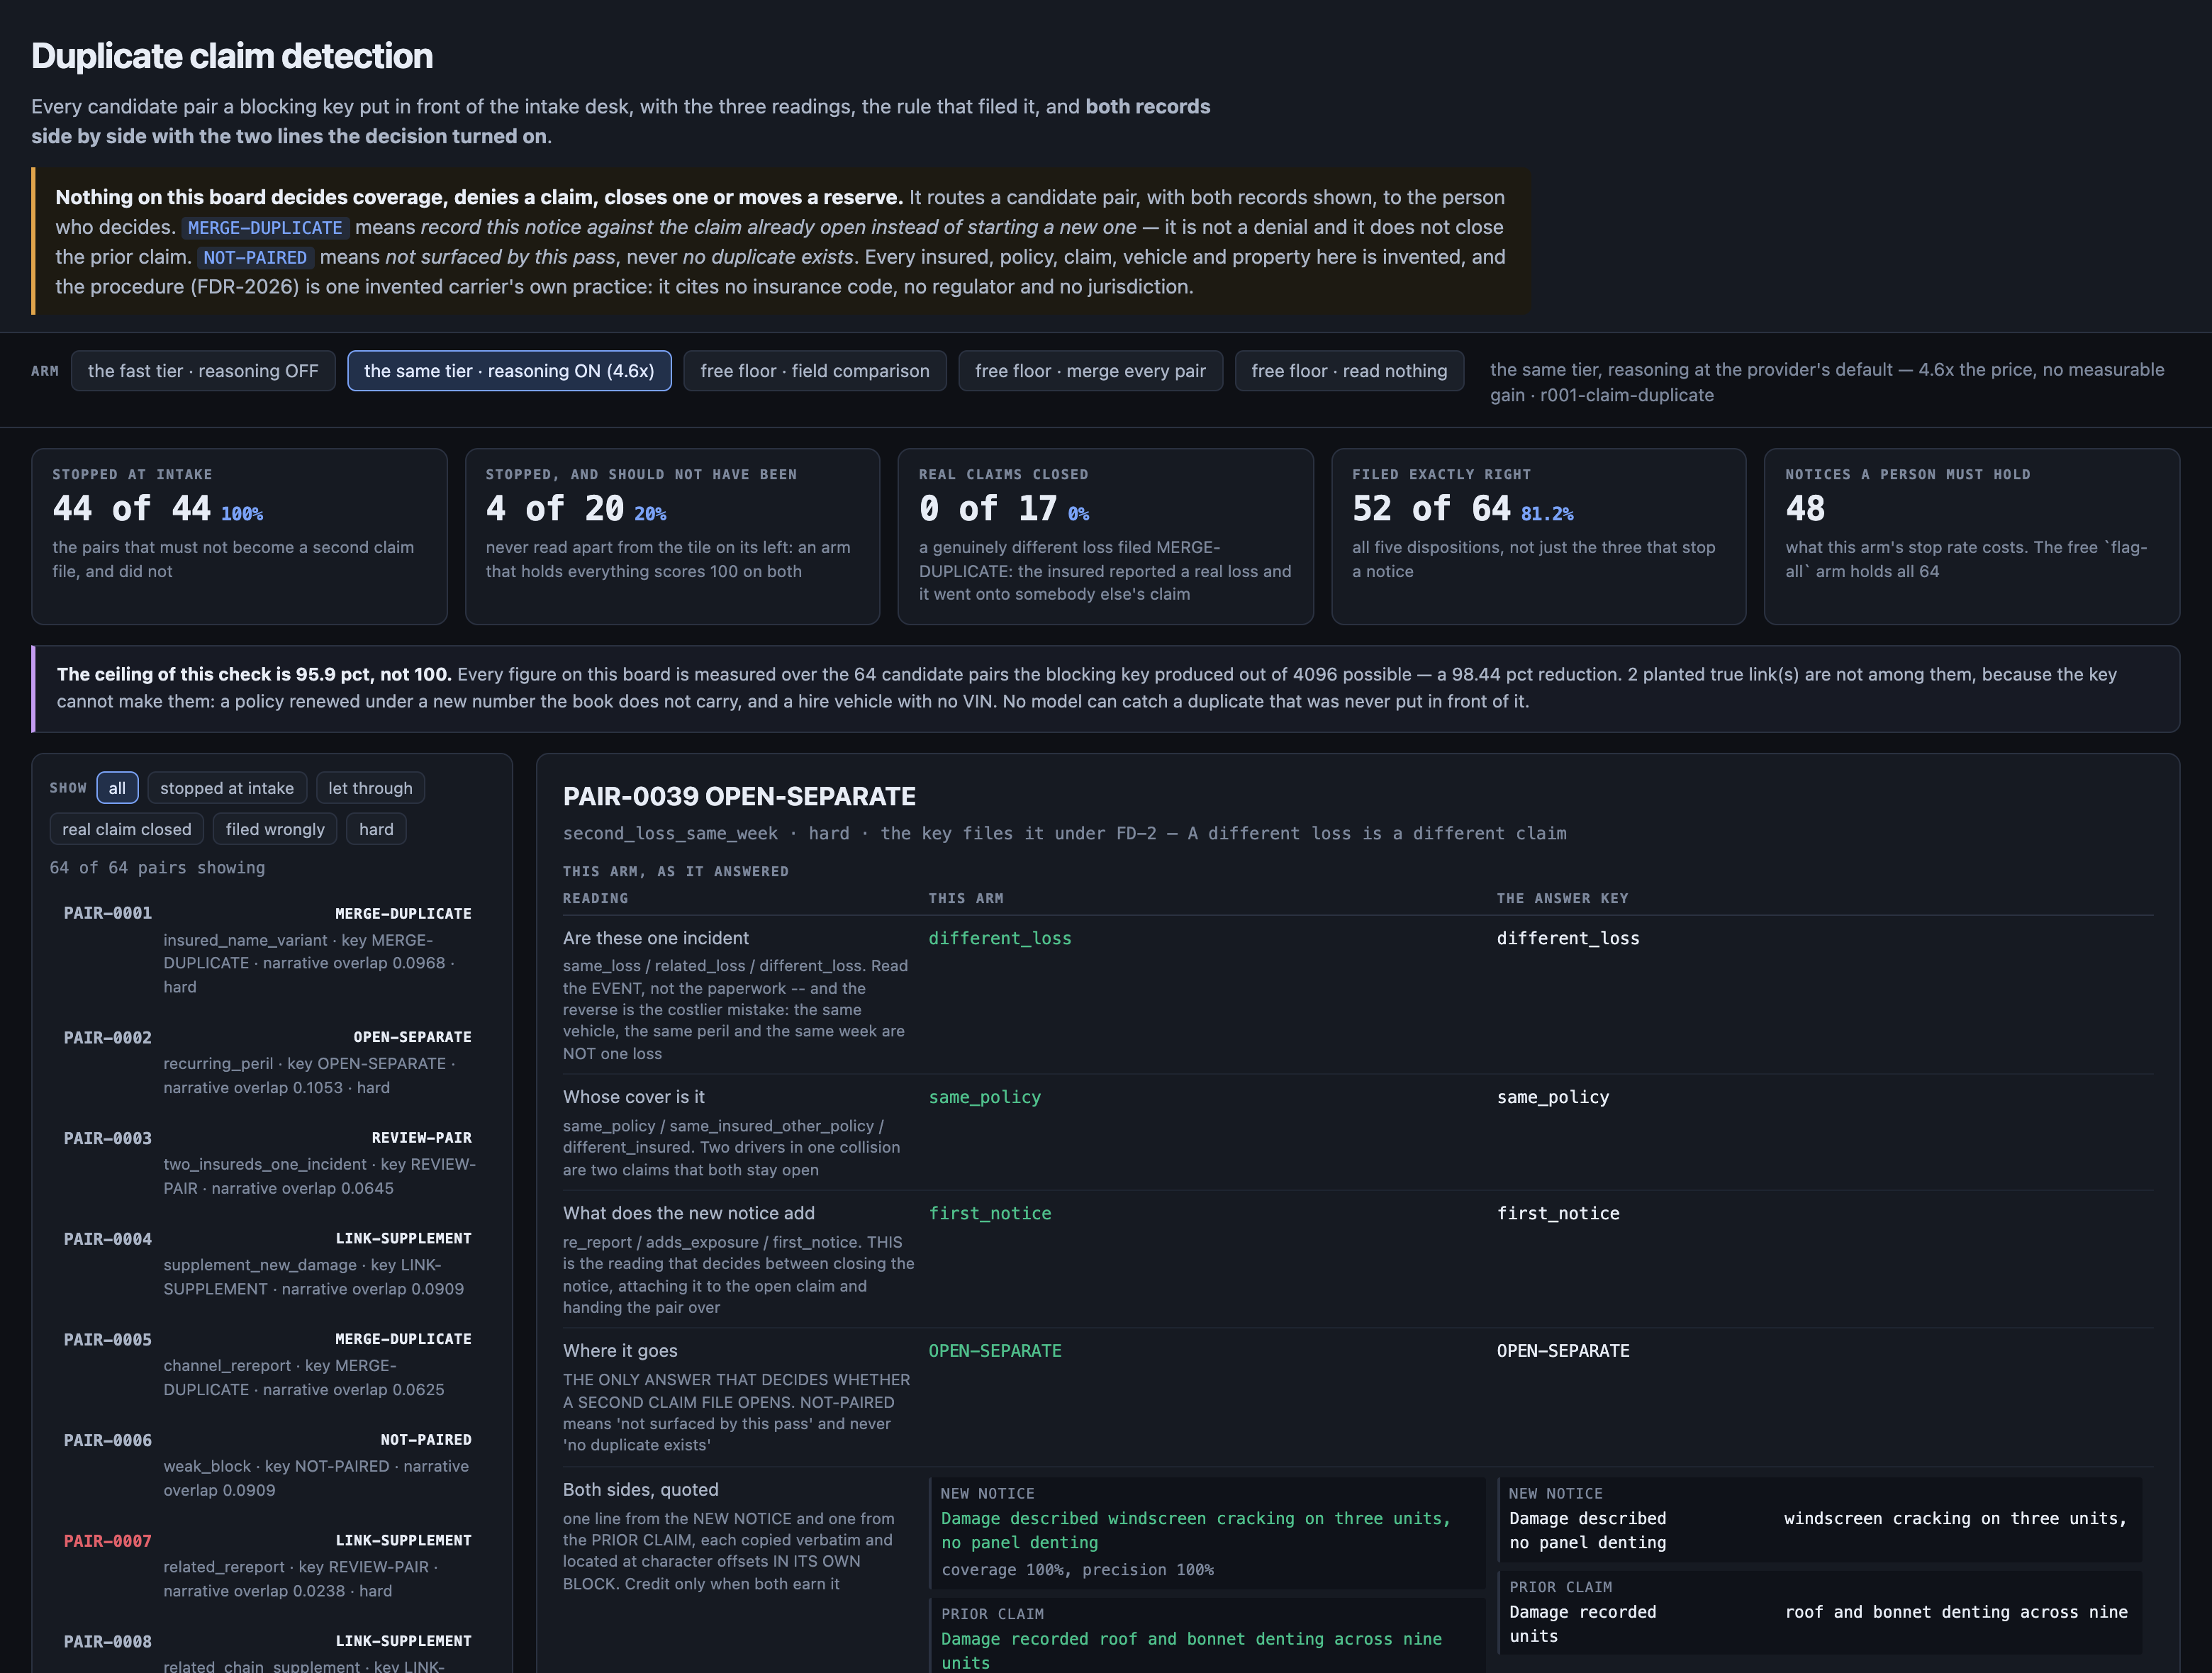Screen dimensions: 2212x1673
Task: Select 'the fast tier · reasoning OFF' arm
Action: [203, 371]
